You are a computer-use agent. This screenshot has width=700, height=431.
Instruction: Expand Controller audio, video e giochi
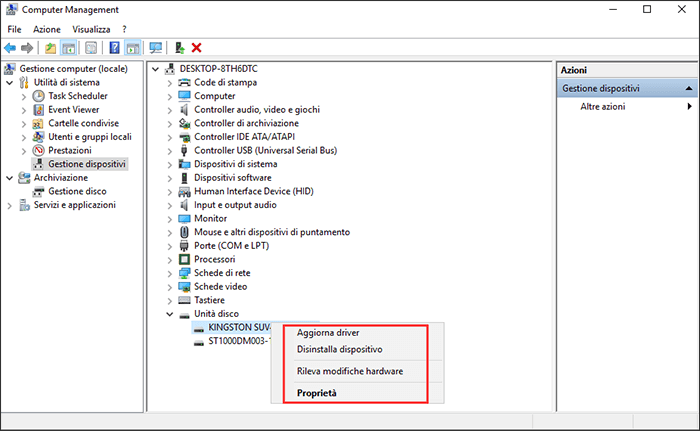pyautogui.click(x=170, y=110)
